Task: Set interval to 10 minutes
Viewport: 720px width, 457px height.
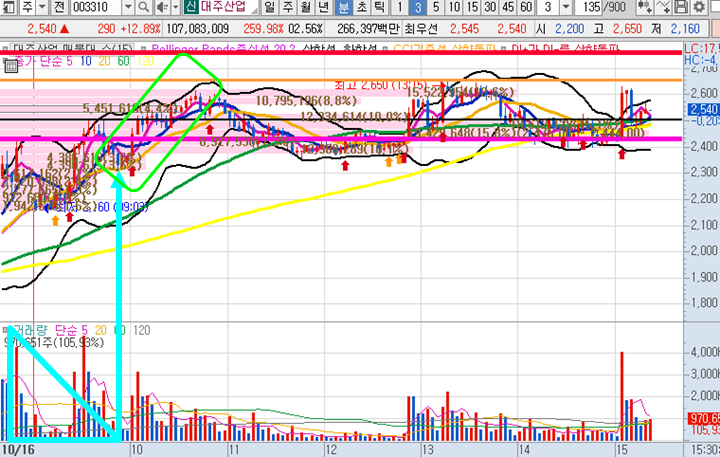Action: point(454,7)
